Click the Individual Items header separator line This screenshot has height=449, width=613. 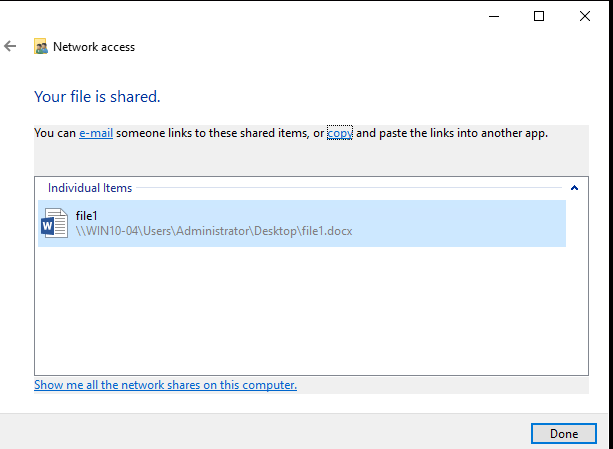[349, 188]
